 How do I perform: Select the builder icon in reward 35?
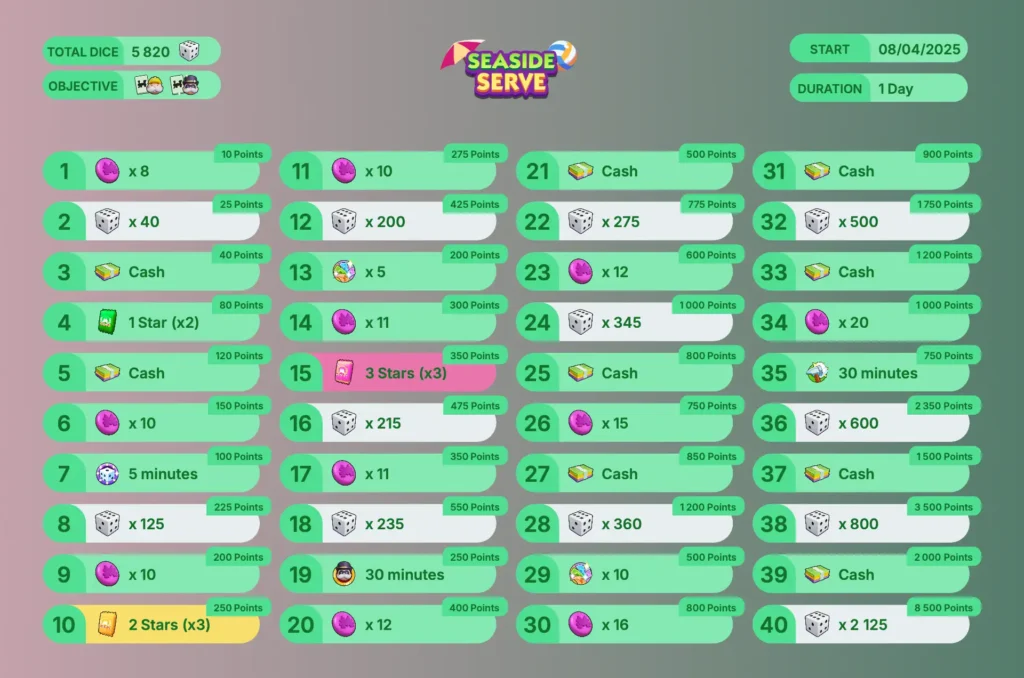click(816, 372)
